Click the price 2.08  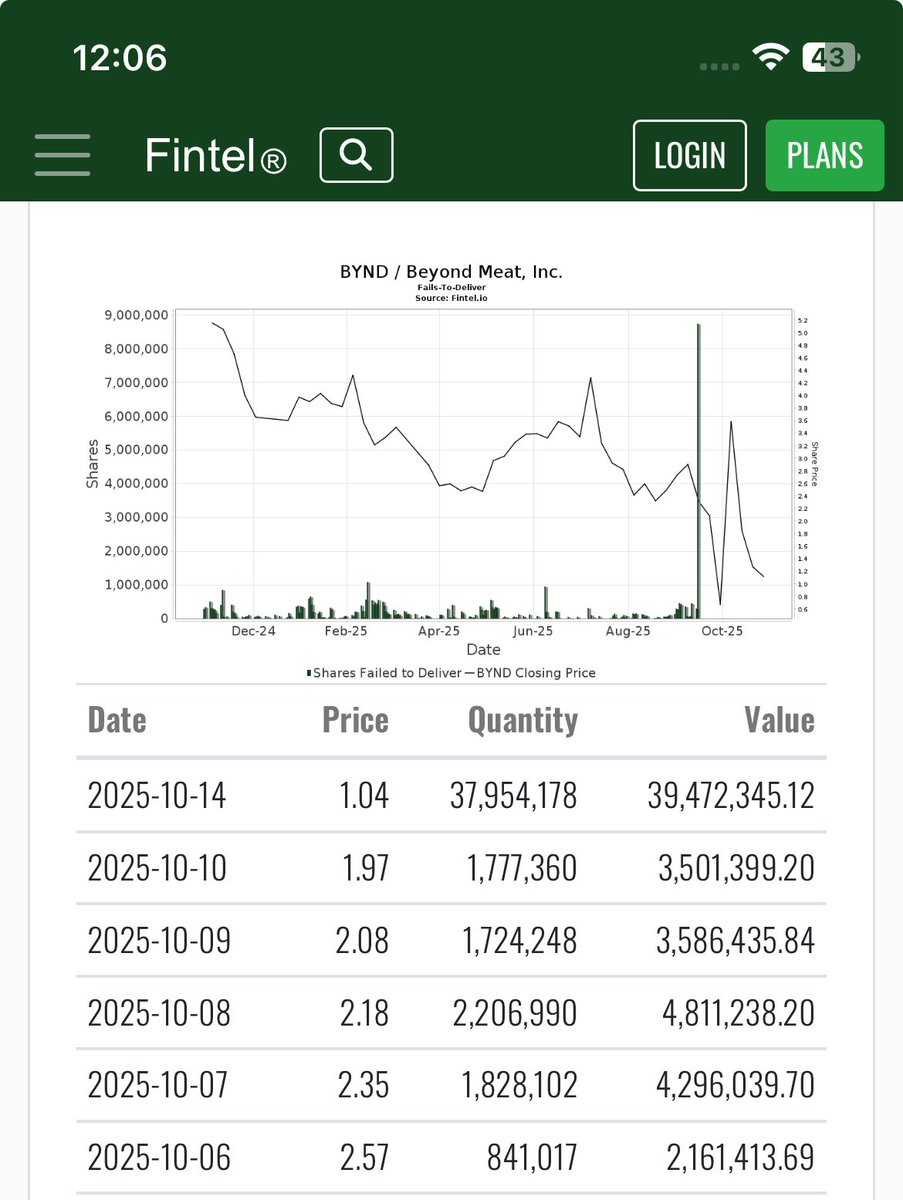coord(360,941)
